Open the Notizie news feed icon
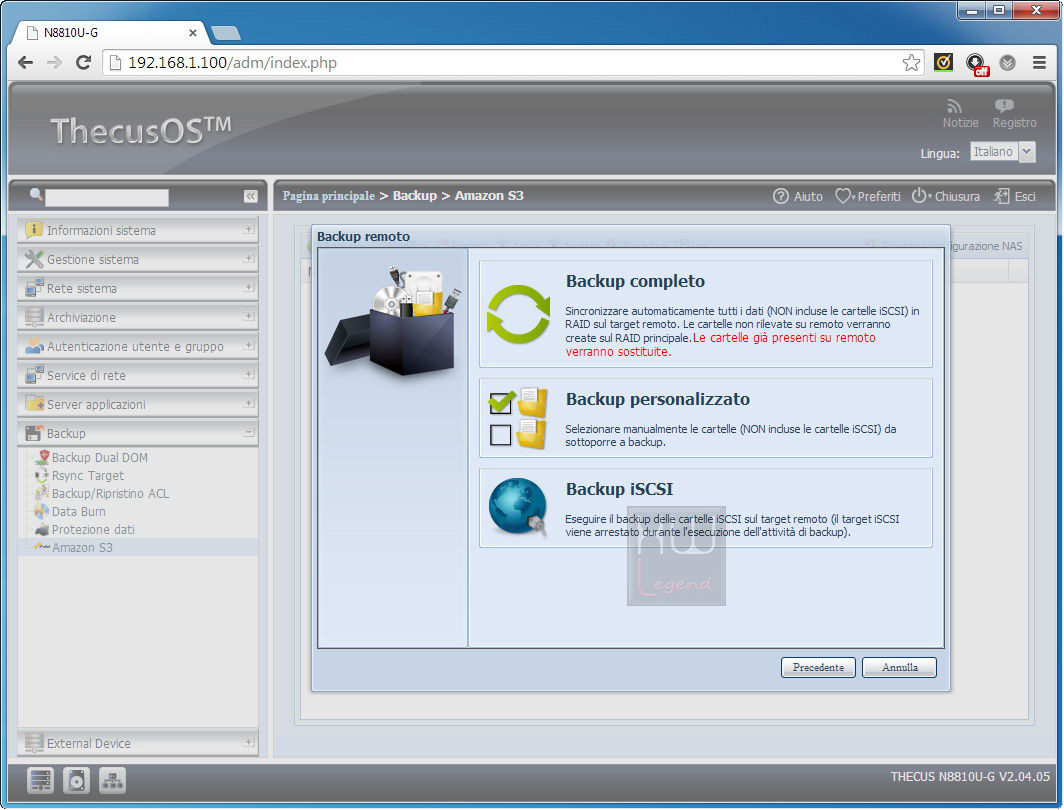Image resolution: width=1064 pixels, height=810 pixels. click(x=955, y=107)
